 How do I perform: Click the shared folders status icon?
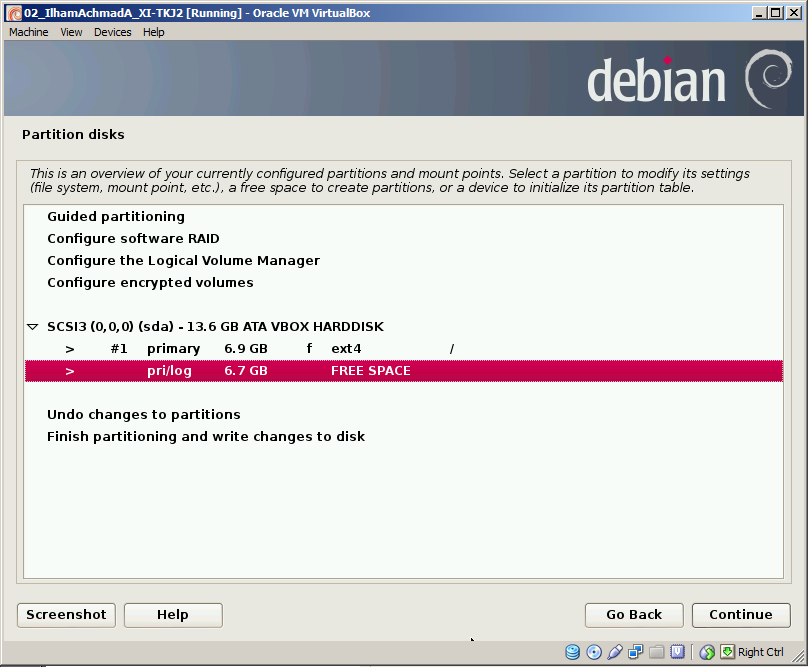(x=657, y=651)
